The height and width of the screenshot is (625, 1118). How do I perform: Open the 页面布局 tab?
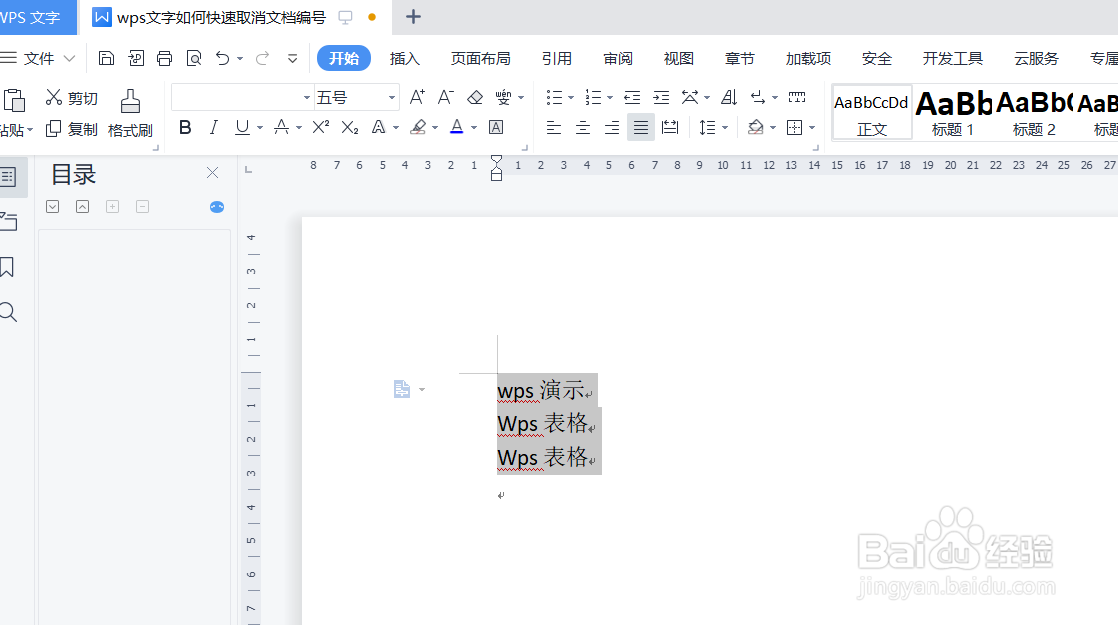pos(481,58)
